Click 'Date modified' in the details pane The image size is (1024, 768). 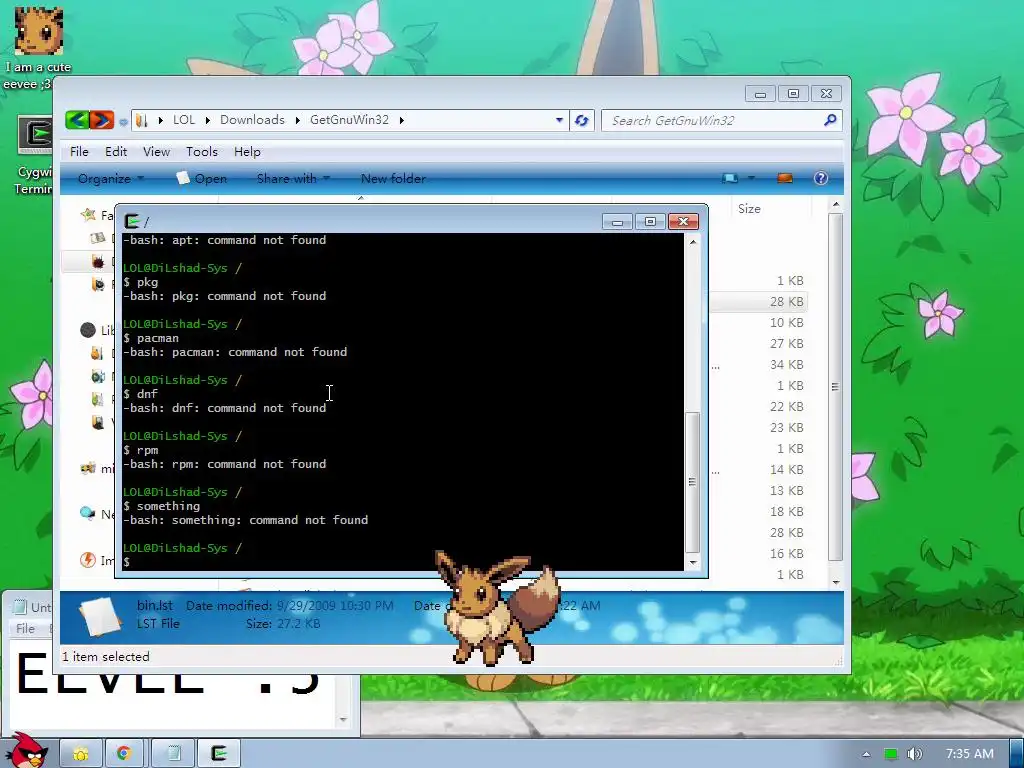[x=228, y=605]
